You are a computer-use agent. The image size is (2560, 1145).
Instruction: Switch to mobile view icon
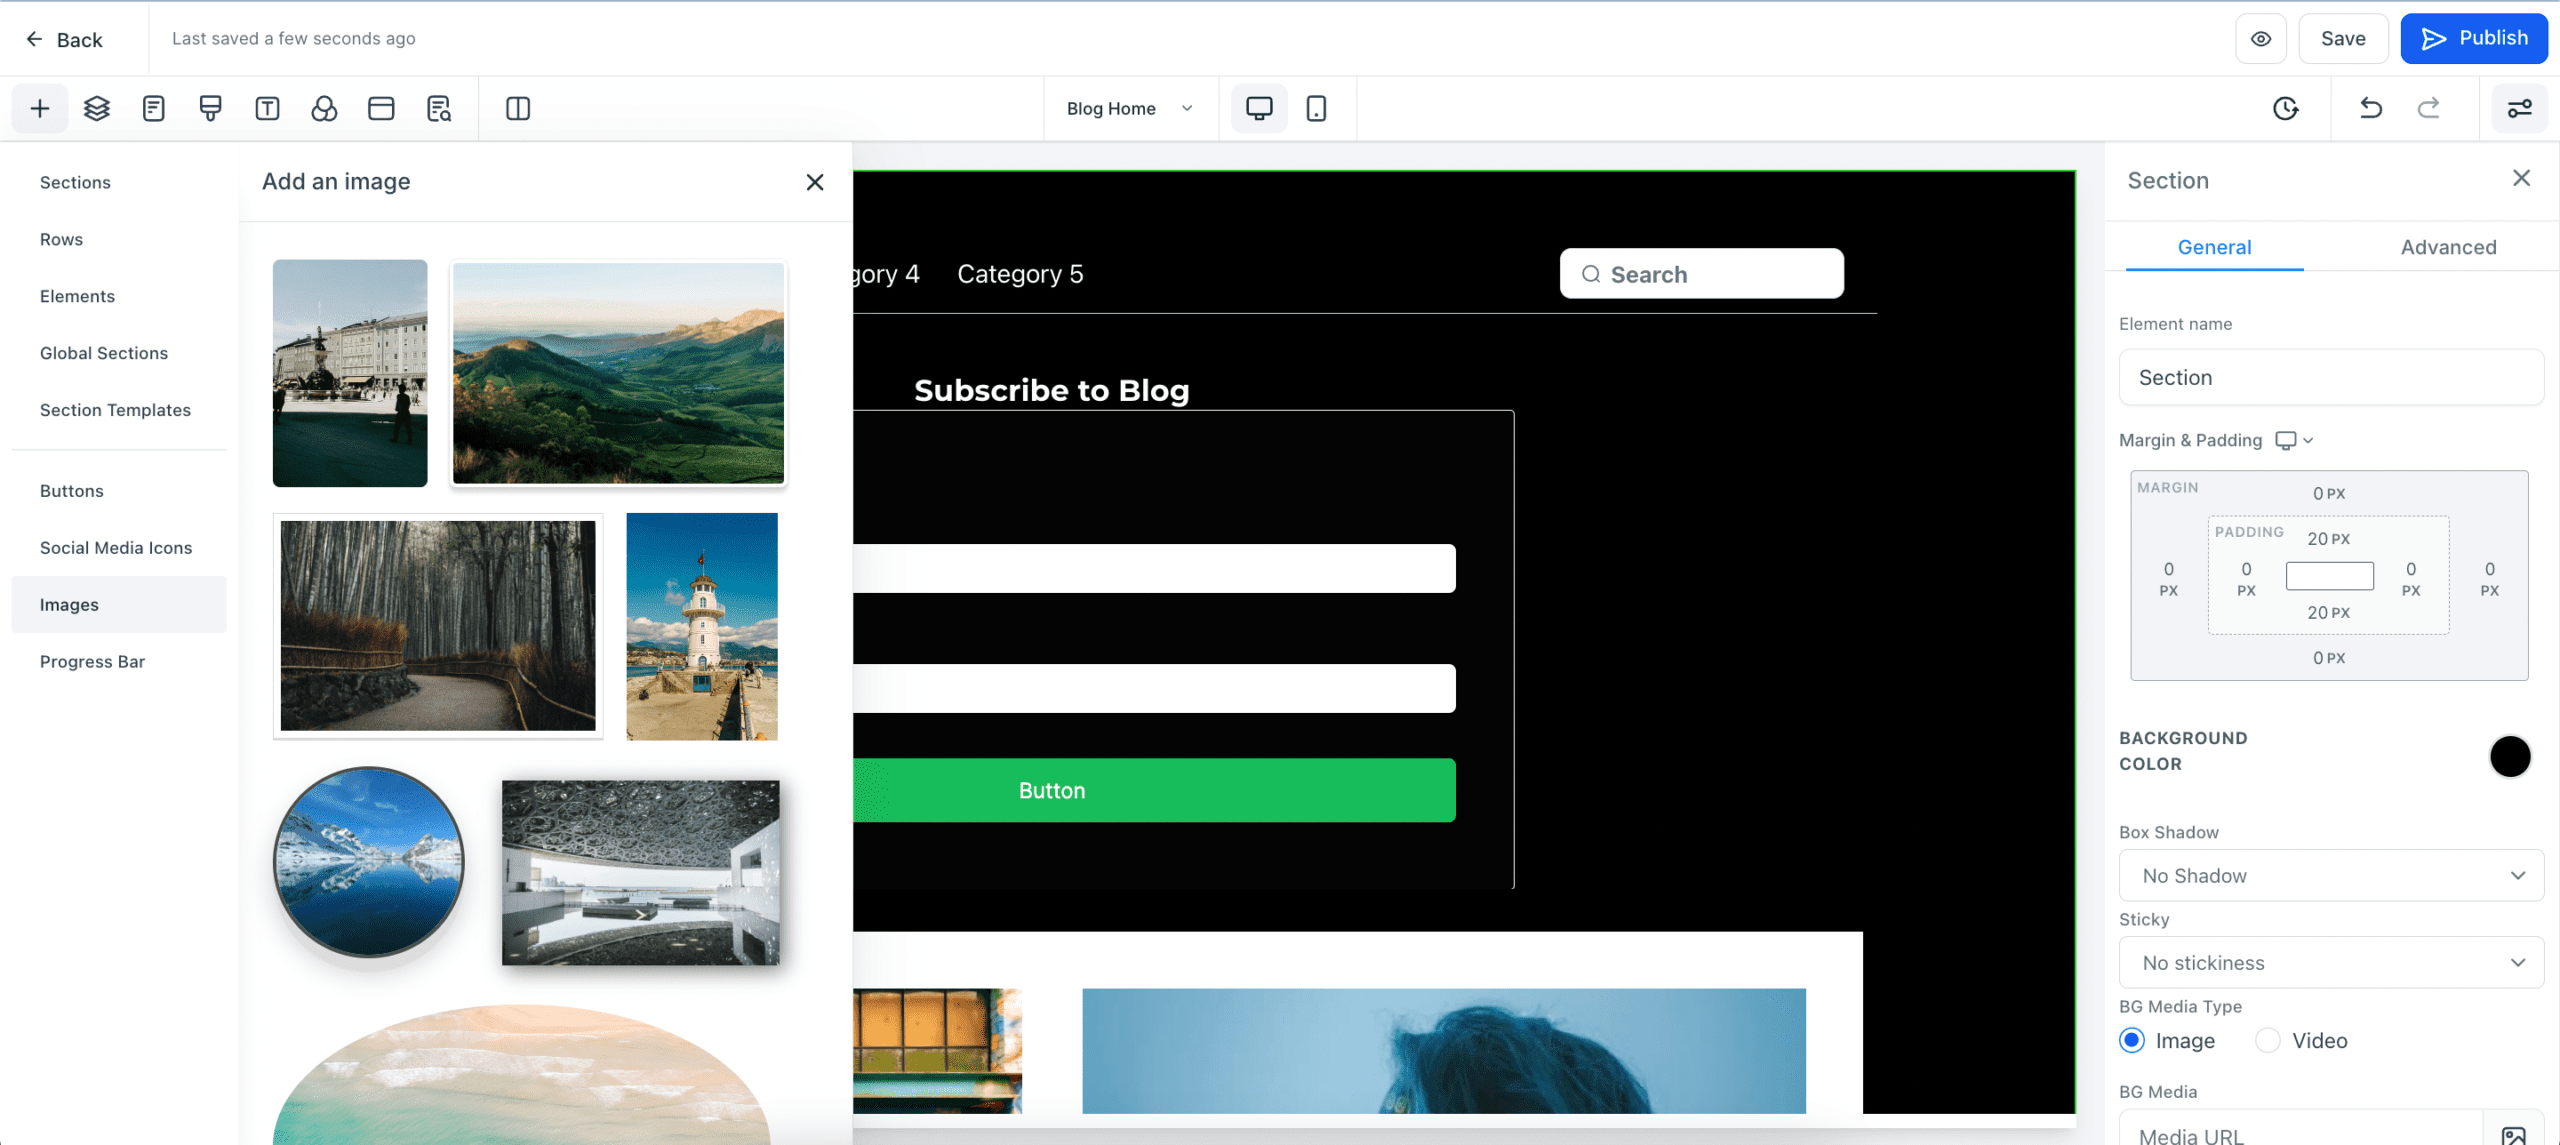click(x=1316, y=108)
